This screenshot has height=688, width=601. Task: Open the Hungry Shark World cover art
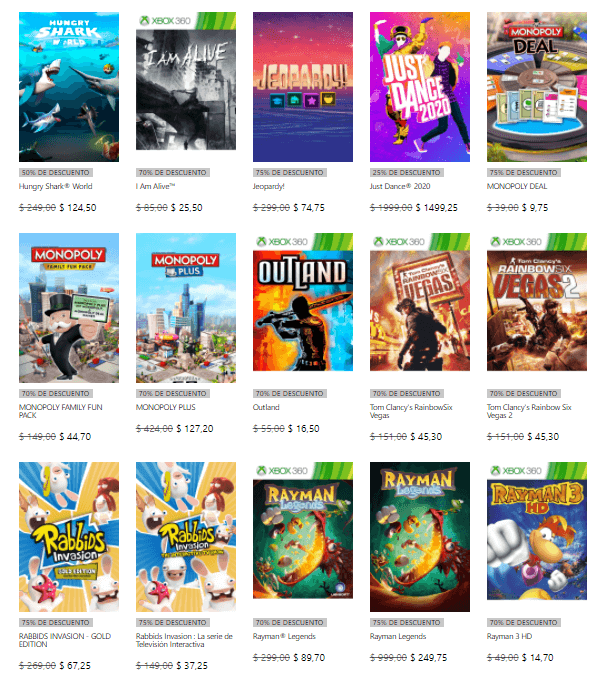(x=69, y=87)
